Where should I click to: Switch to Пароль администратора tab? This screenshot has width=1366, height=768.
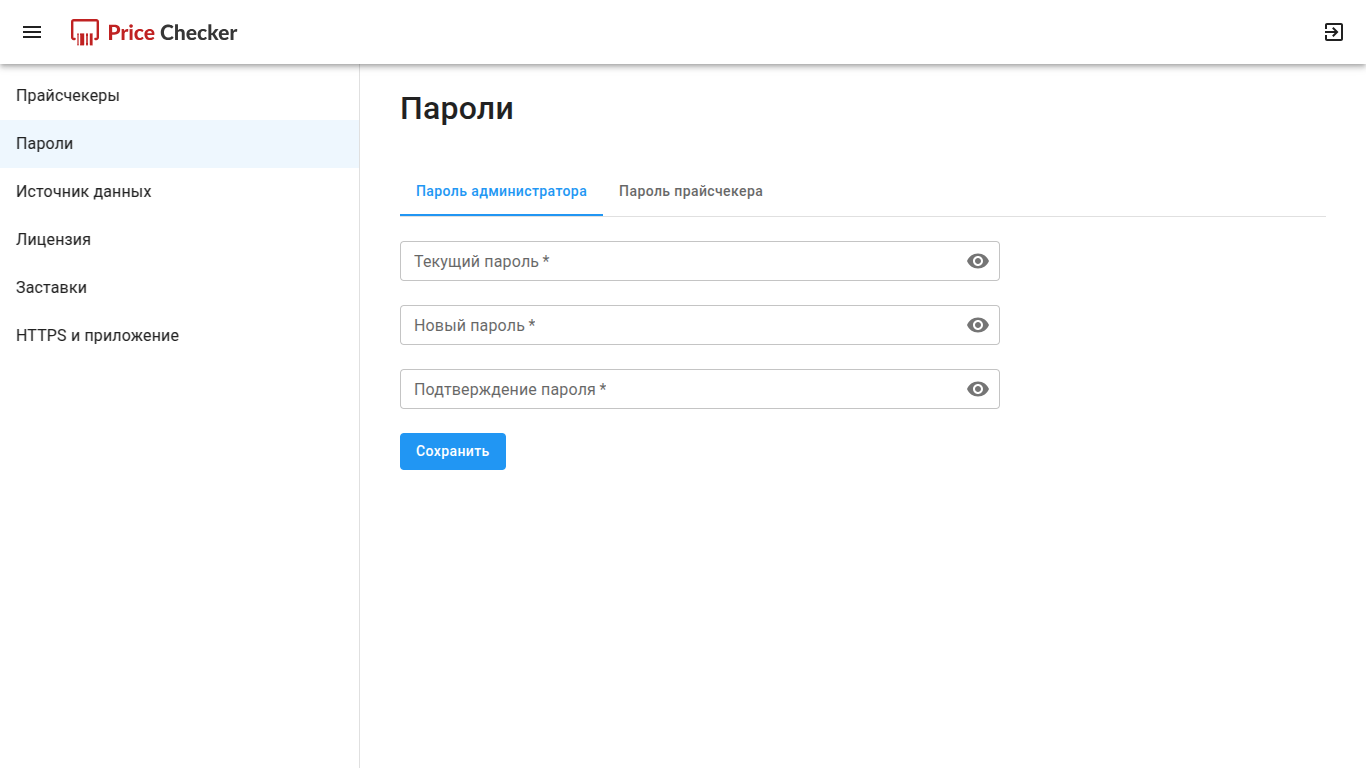[x=501, y=191]
